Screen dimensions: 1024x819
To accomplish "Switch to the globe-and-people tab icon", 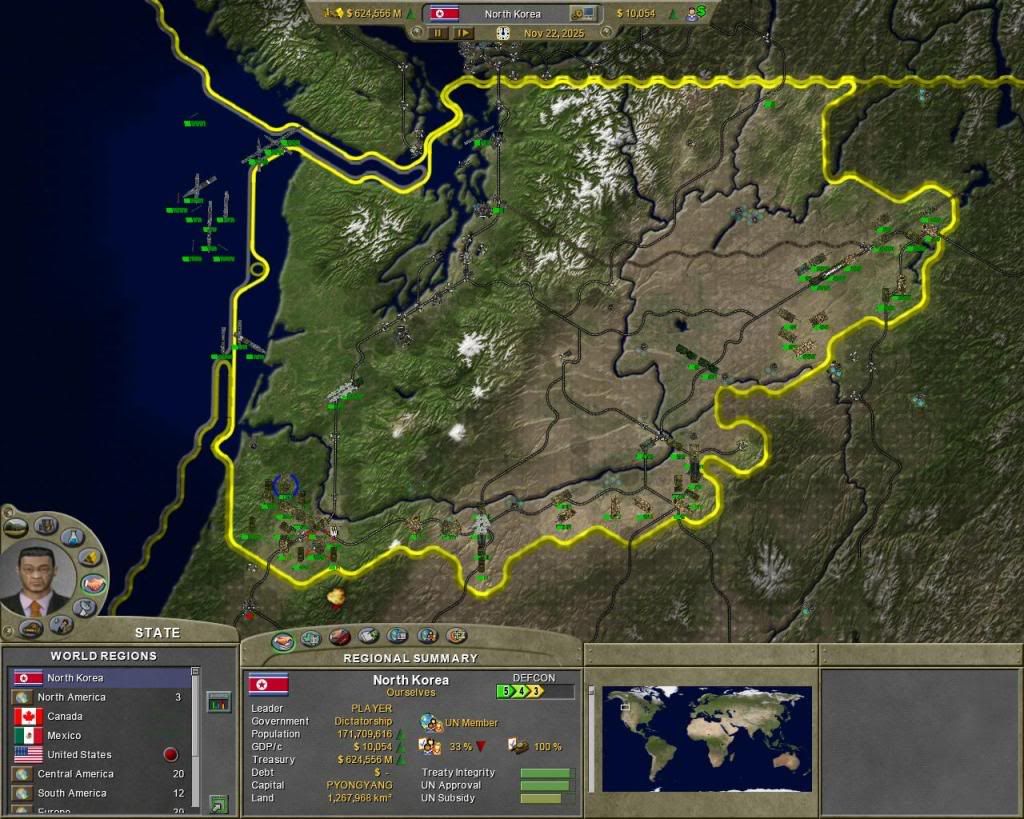I will click(427, 635).
